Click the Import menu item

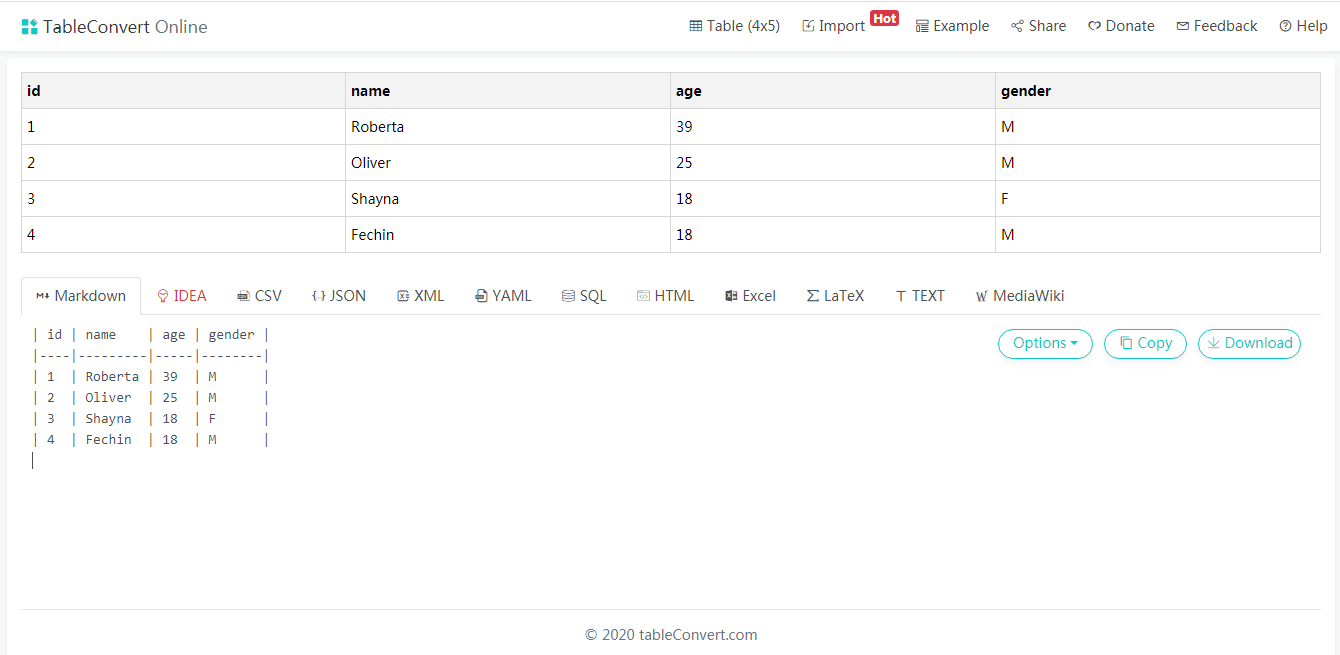tap(834, 26)
